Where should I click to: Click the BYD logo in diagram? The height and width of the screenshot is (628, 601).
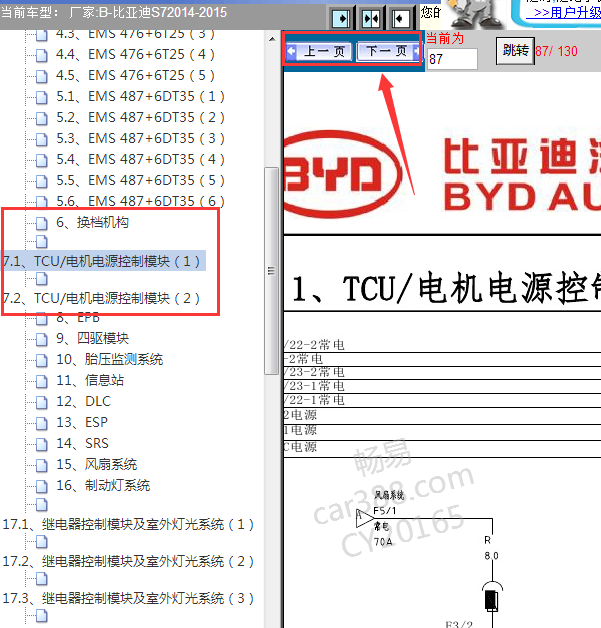pyautogui.click(x=342, y=174)
